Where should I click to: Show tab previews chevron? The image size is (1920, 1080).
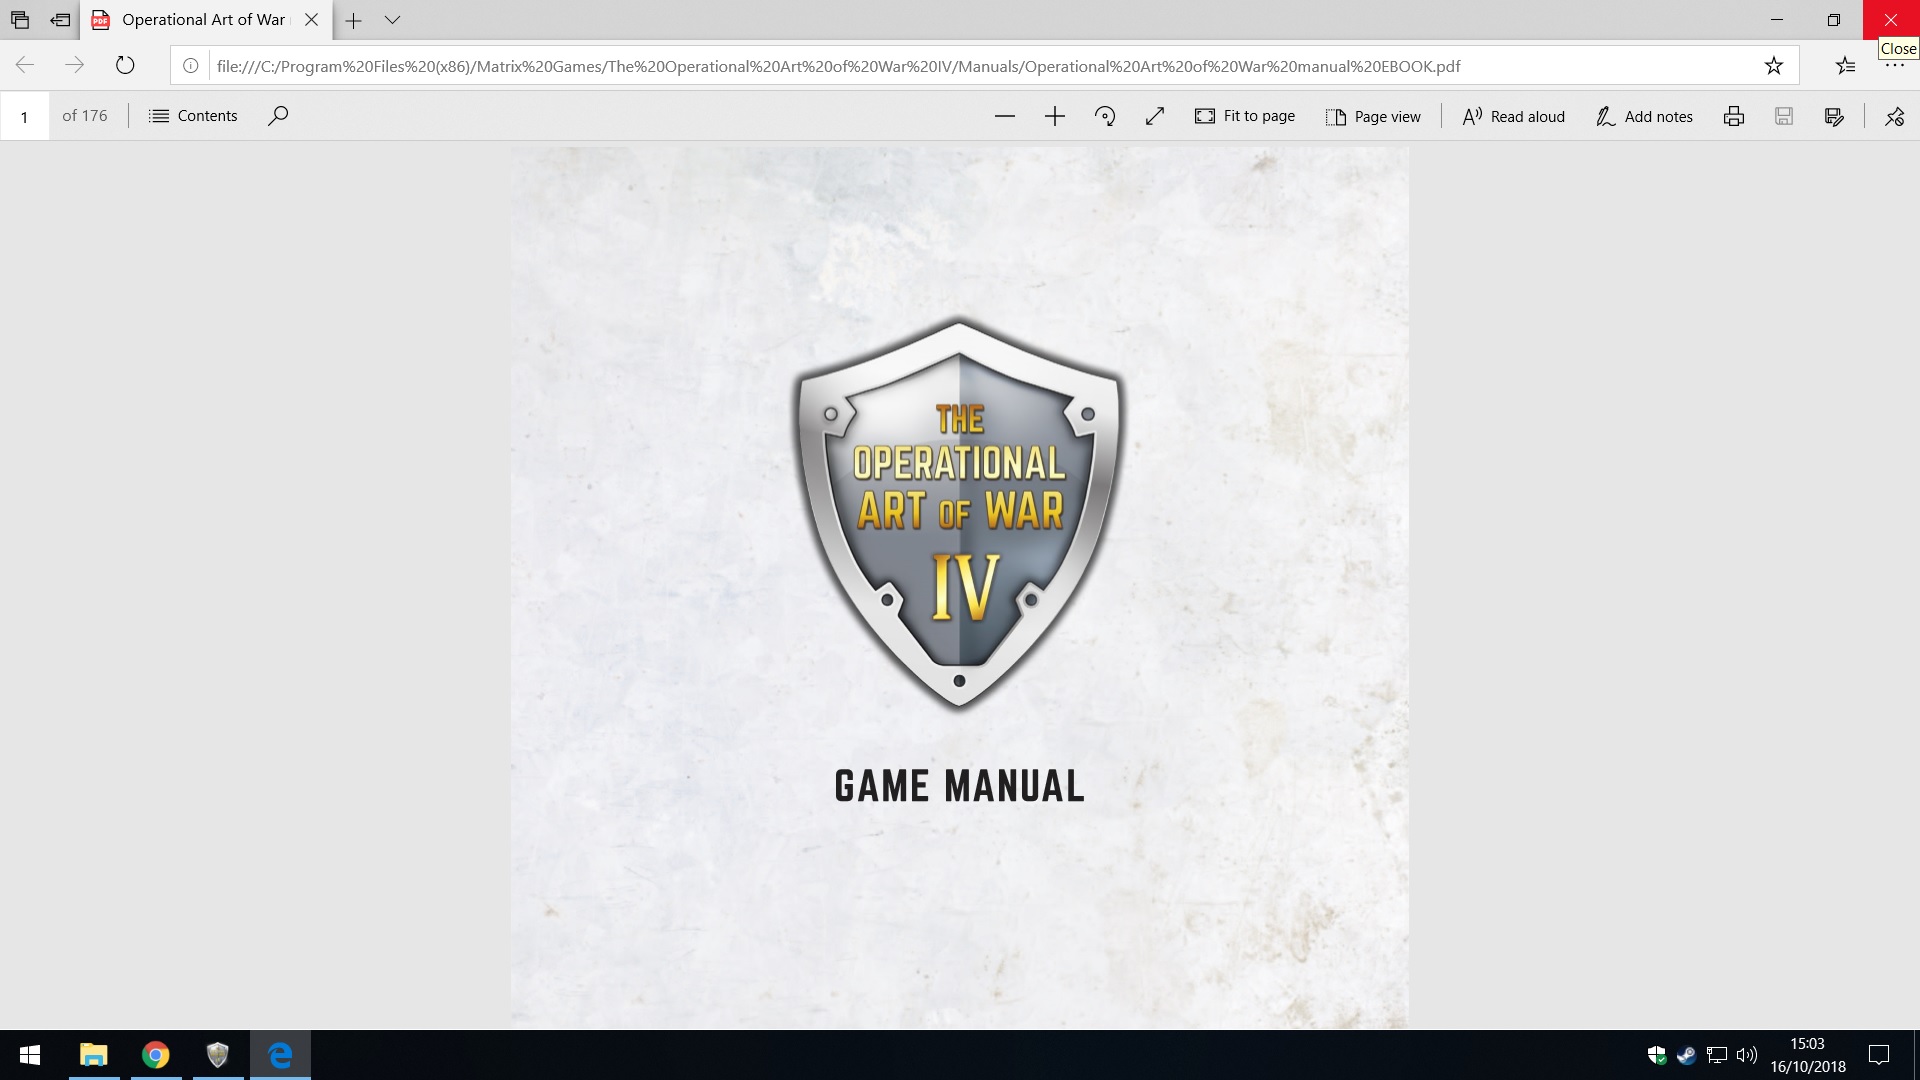click(392, 20)
